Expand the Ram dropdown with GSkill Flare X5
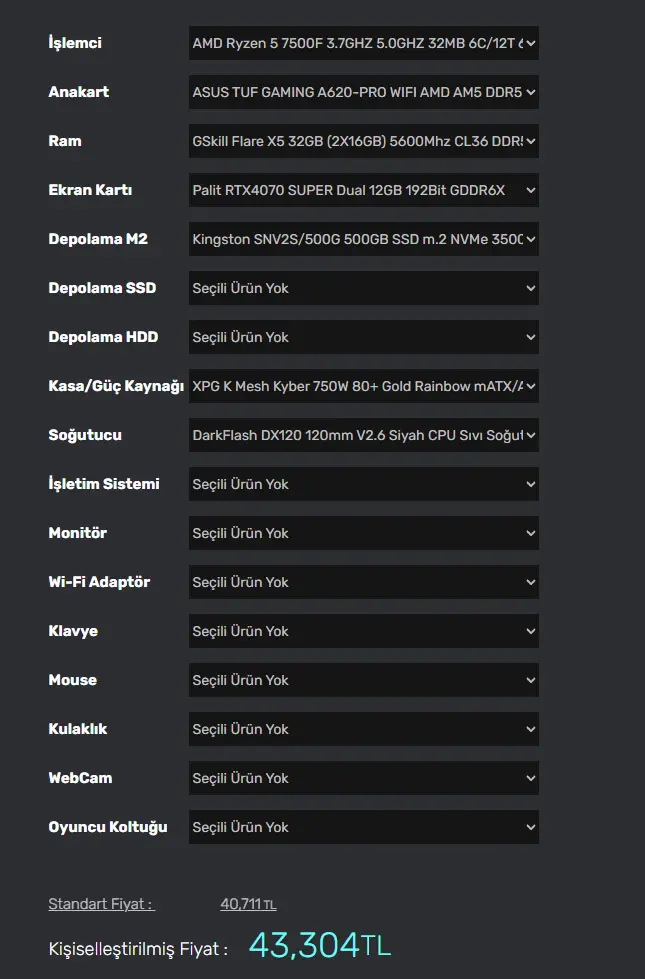Image resolution: width=645 pixels, height=979 pixels. (363, 141)
